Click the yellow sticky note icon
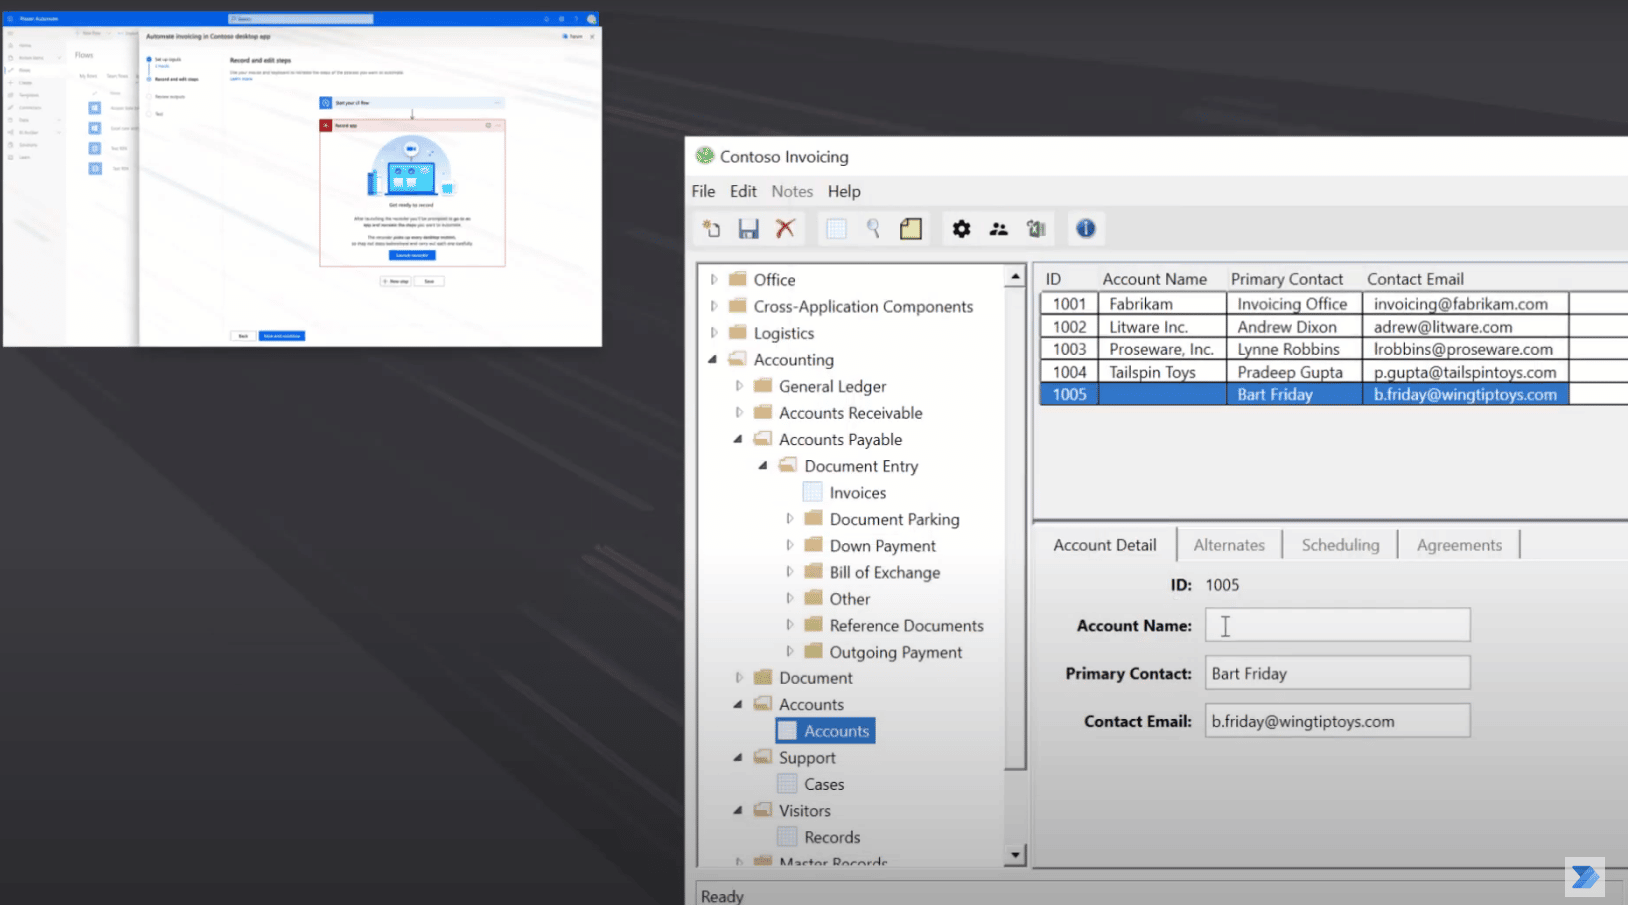This screenshot has width=1628, height=905. coord(911,229)
